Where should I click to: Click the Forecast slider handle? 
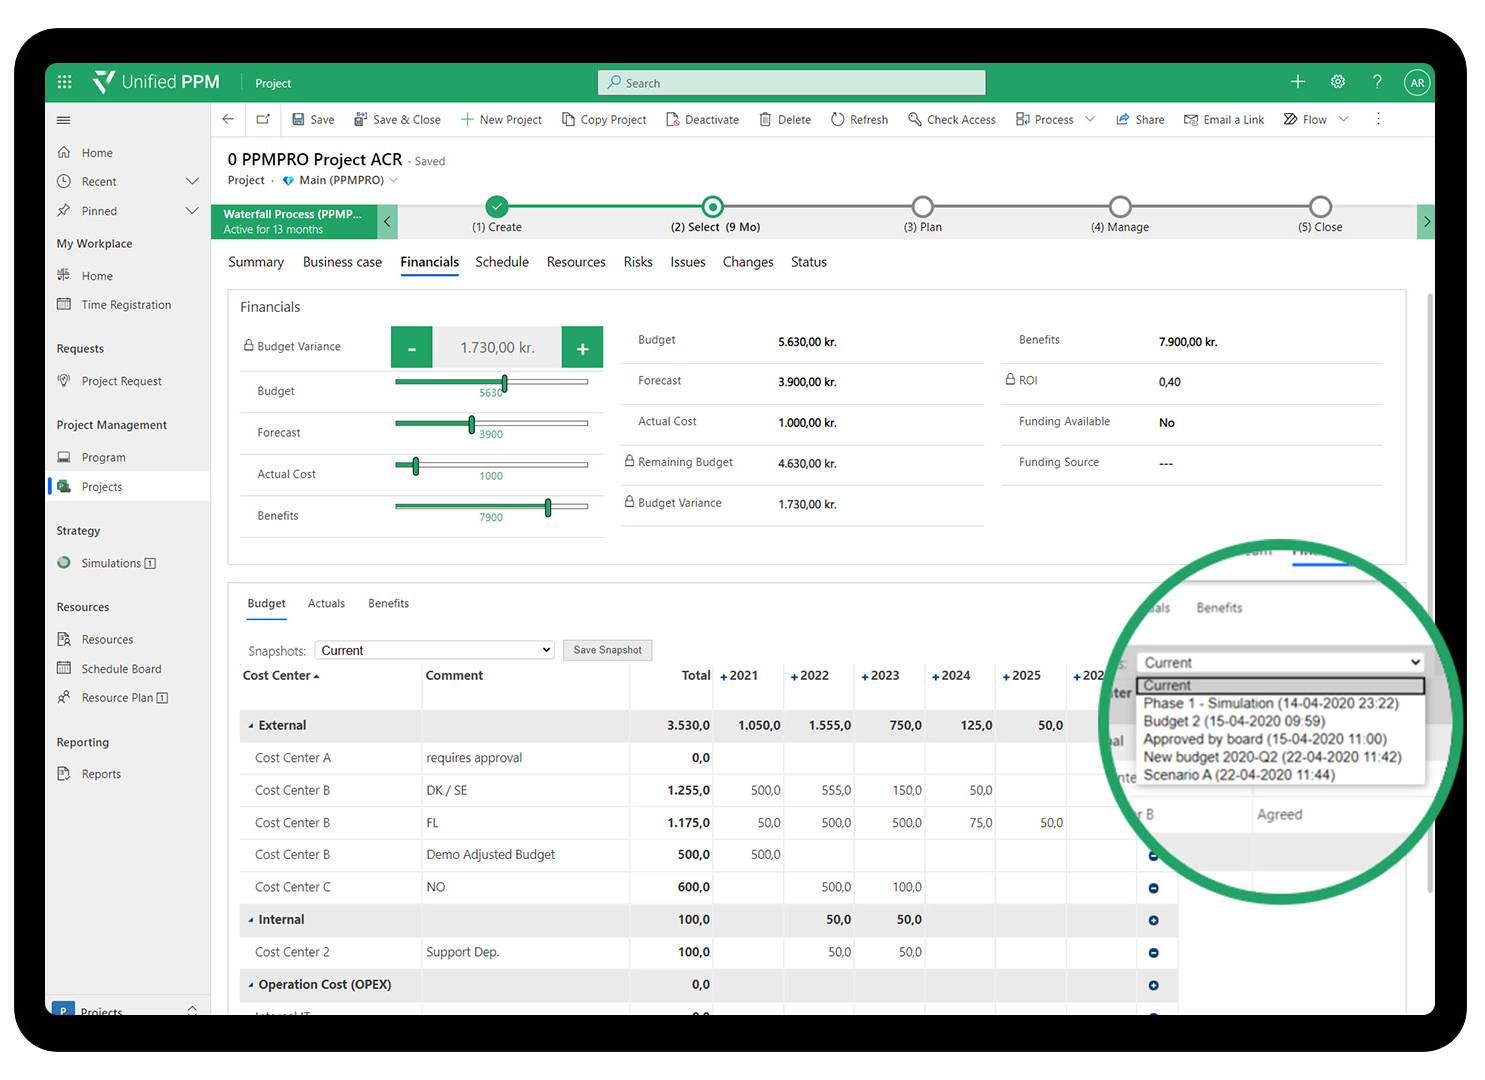471,424
